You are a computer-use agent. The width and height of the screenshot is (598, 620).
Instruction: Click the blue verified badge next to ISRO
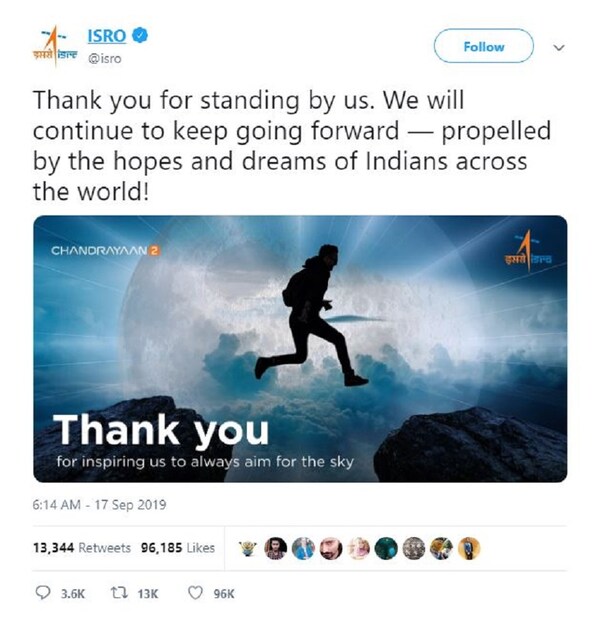click(x=140, y=35)
